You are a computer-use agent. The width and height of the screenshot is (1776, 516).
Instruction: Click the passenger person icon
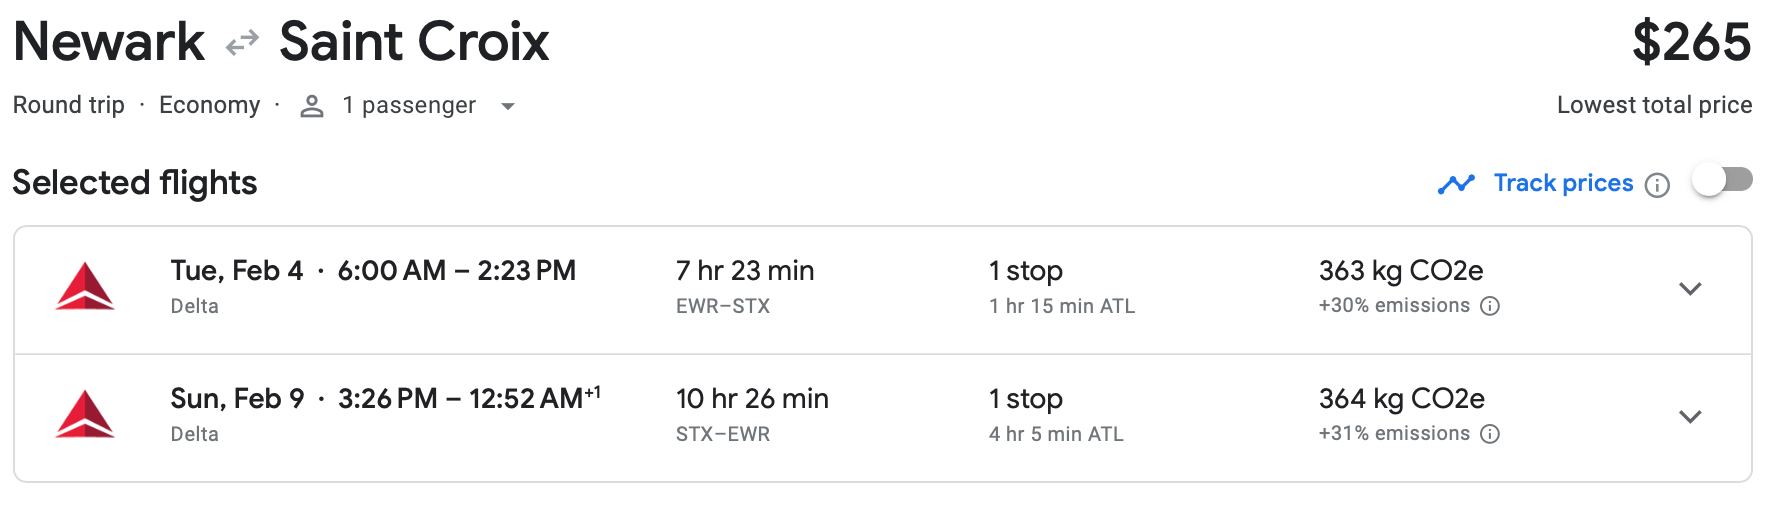(312, 106)
